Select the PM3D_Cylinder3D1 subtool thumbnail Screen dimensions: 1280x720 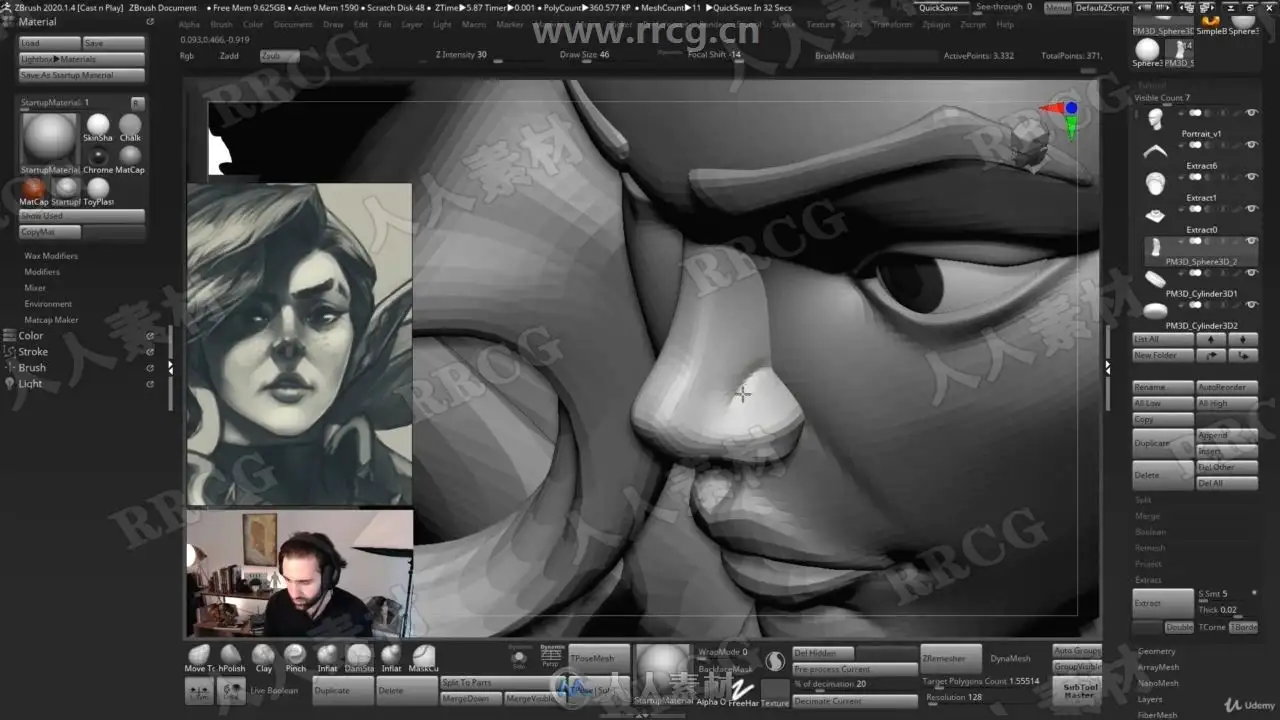tap(1155, 280)
